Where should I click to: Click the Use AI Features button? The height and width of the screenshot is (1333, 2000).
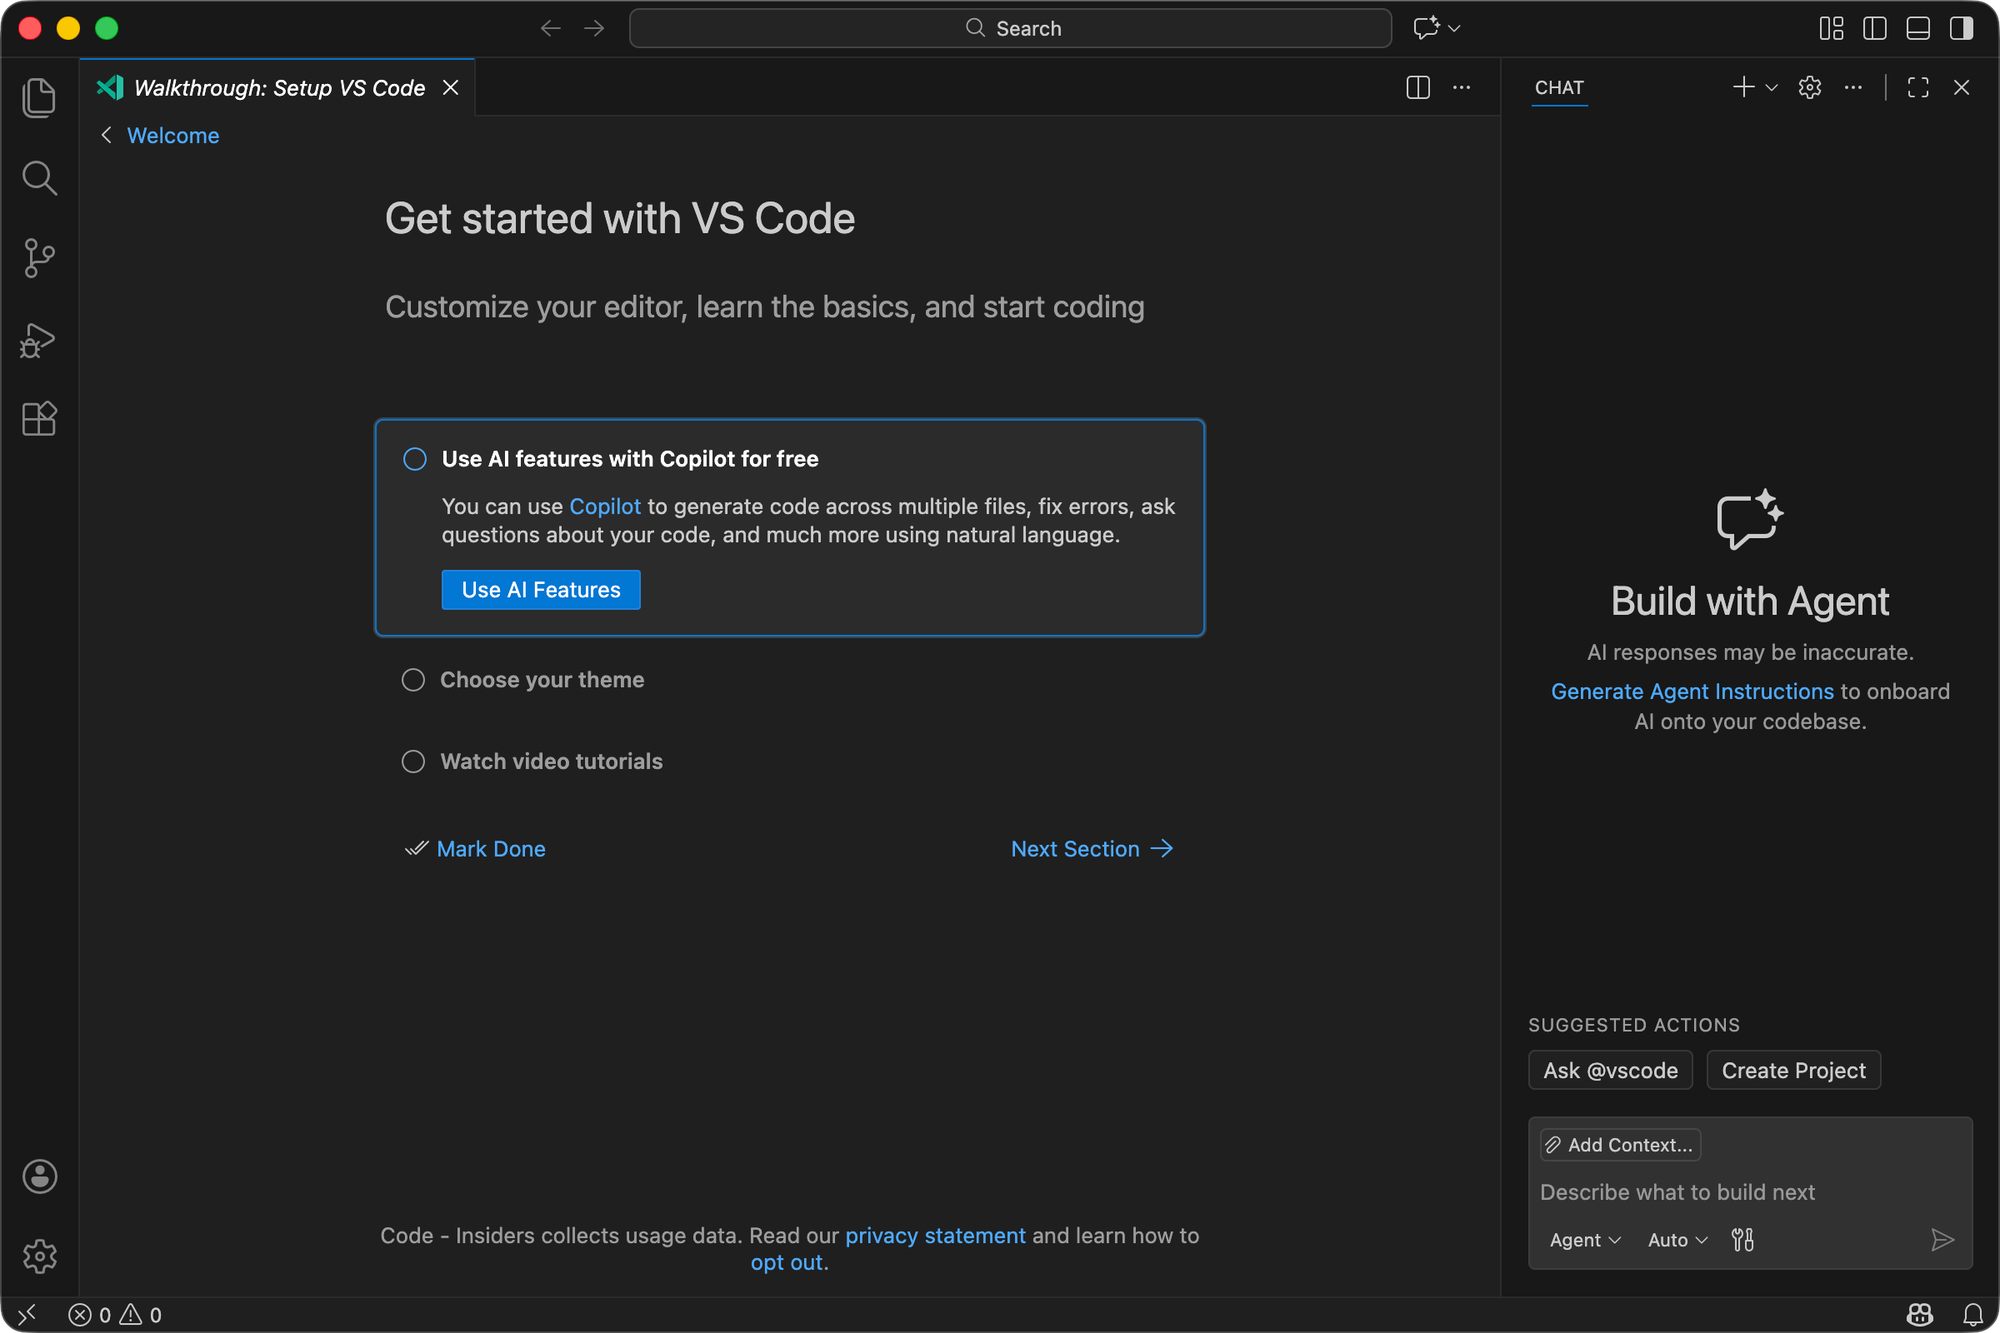pos(541,590)
